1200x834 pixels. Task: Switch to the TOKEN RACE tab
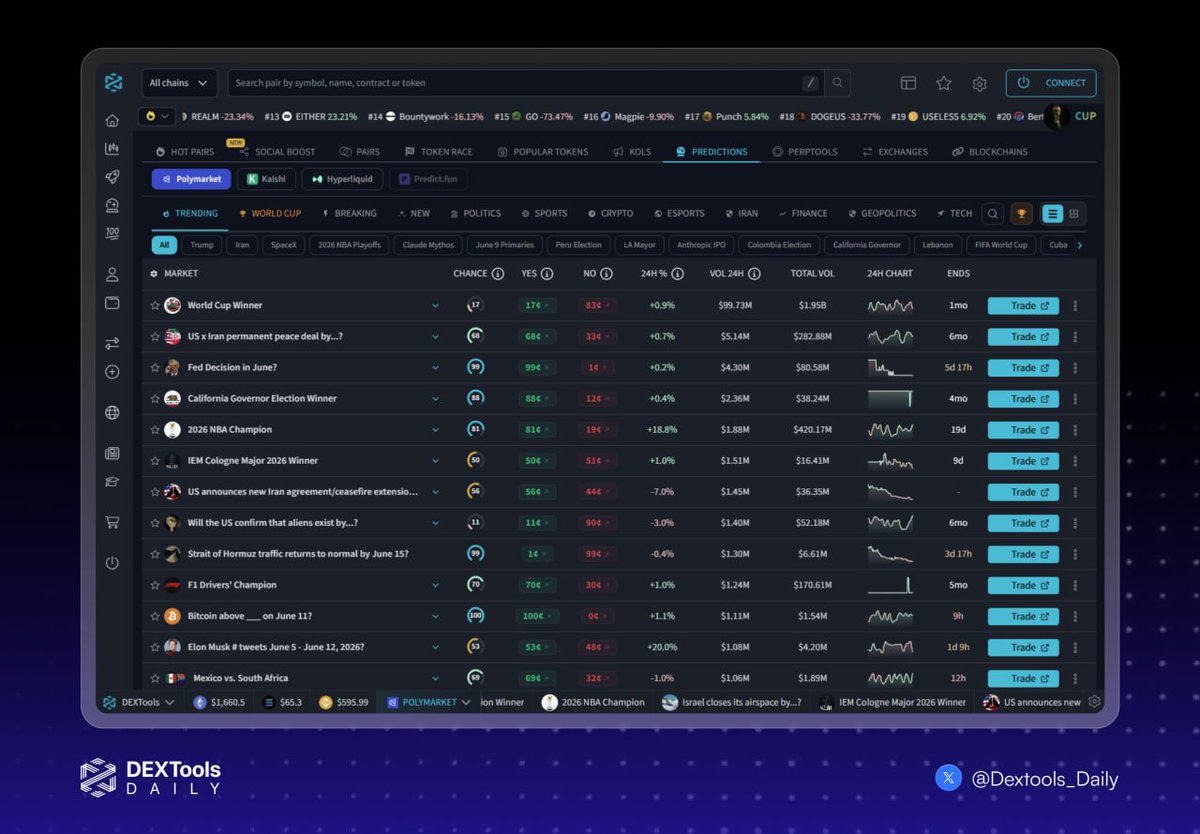439,152
